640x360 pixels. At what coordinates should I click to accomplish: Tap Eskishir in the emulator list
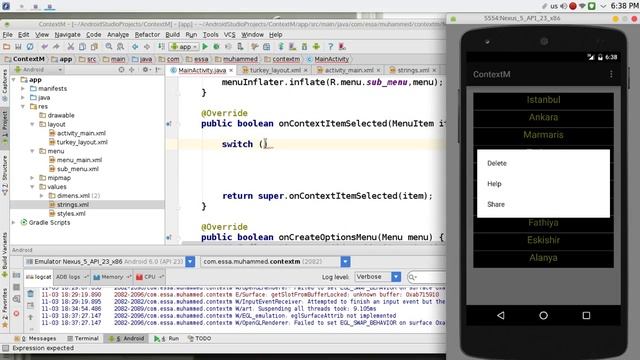[543, 240]
